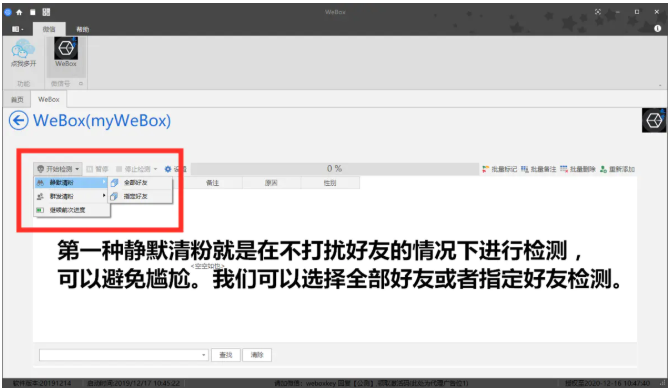Select 指定好友 specified friends submenu item

(x=140, y=196)
